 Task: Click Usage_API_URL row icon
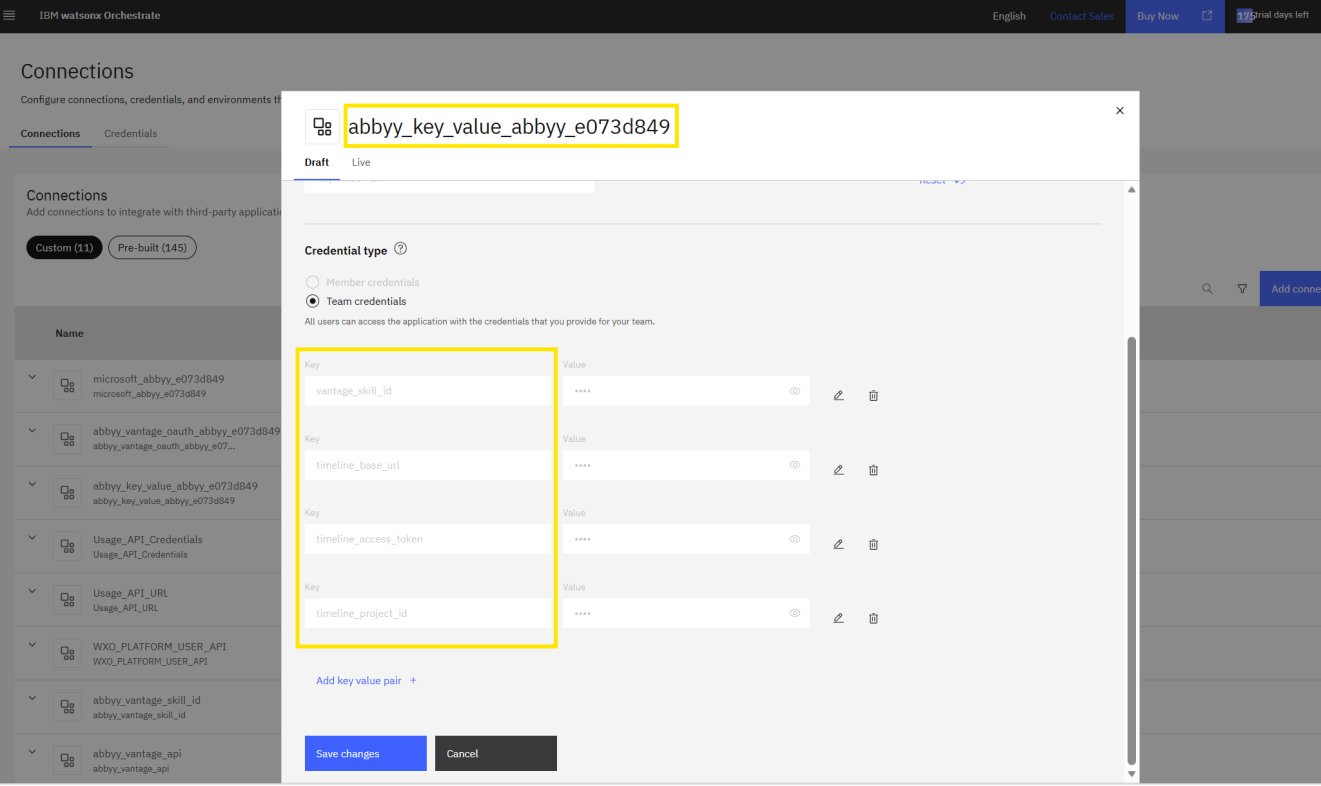(x=67, y=600)
